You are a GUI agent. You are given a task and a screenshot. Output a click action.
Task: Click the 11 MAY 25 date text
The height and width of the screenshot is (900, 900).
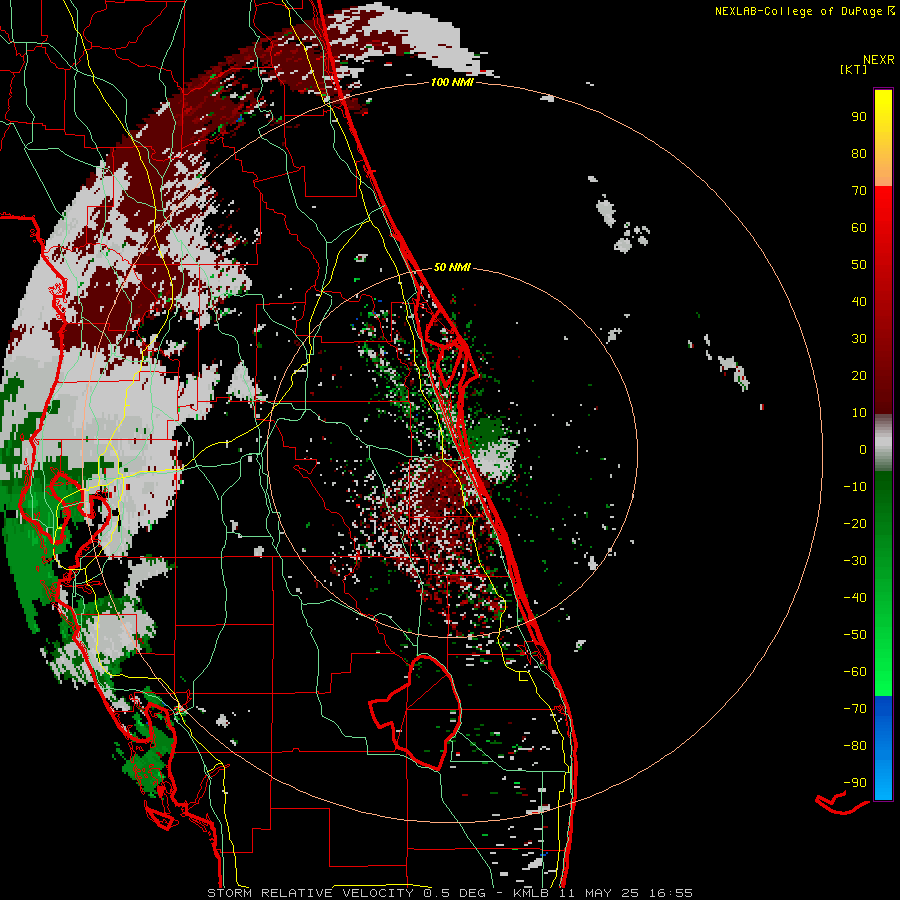coord(600,893)
